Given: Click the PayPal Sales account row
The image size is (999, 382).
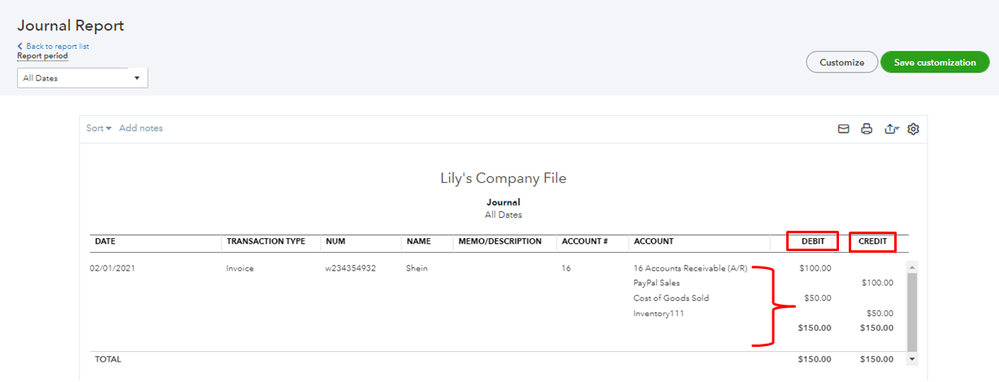Looking at the screenshot, I should [657, 283].
